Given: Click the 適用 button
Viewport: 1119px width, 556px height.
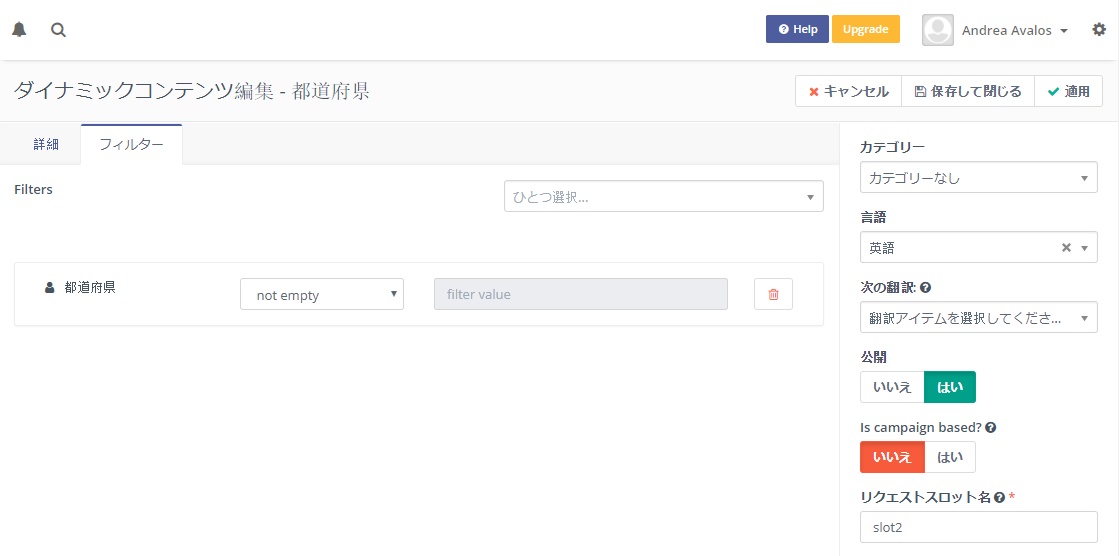Looking at the screenshot, I should (1068, 91).
